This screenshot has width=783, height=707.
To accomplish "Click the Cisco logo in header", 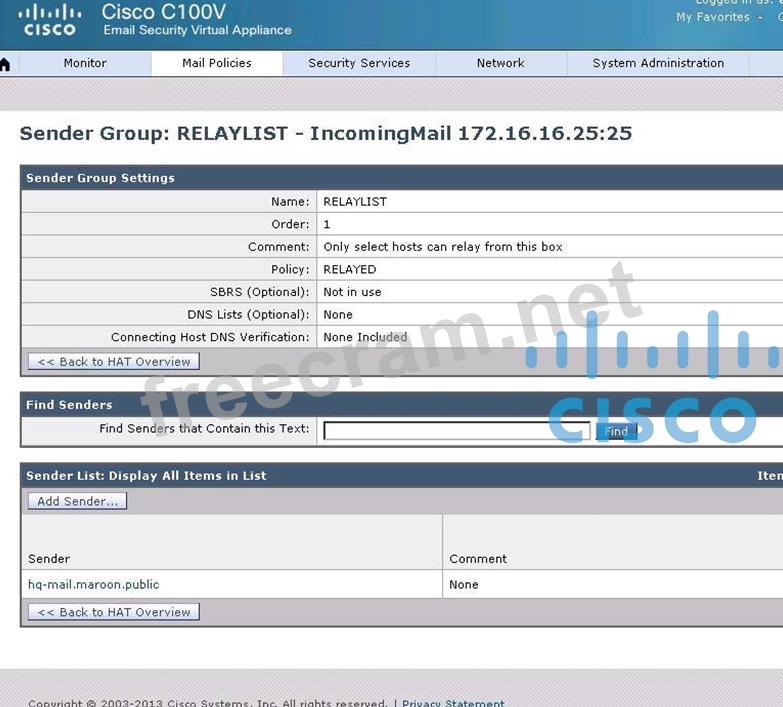I will (49, 20).
